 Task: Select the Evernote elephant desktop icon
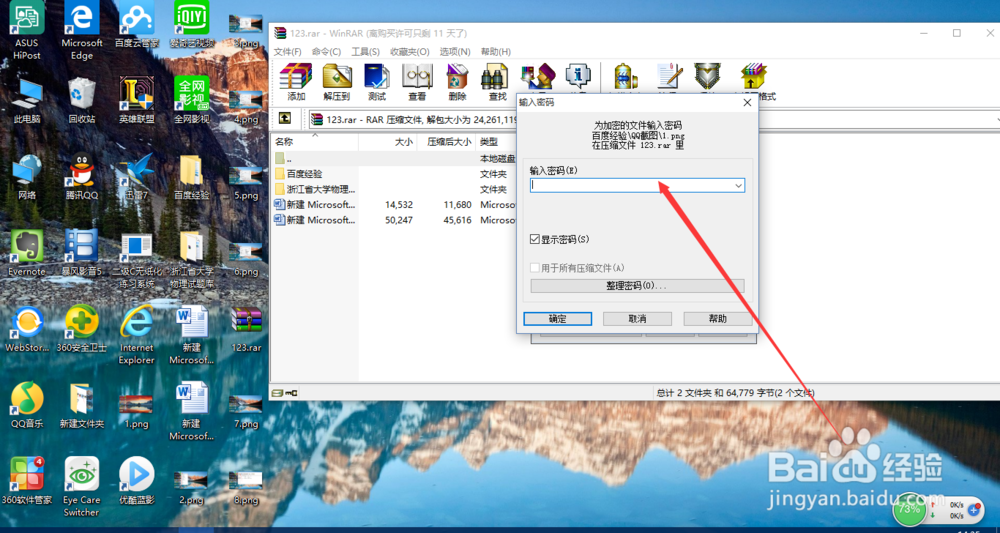[27, 252]
